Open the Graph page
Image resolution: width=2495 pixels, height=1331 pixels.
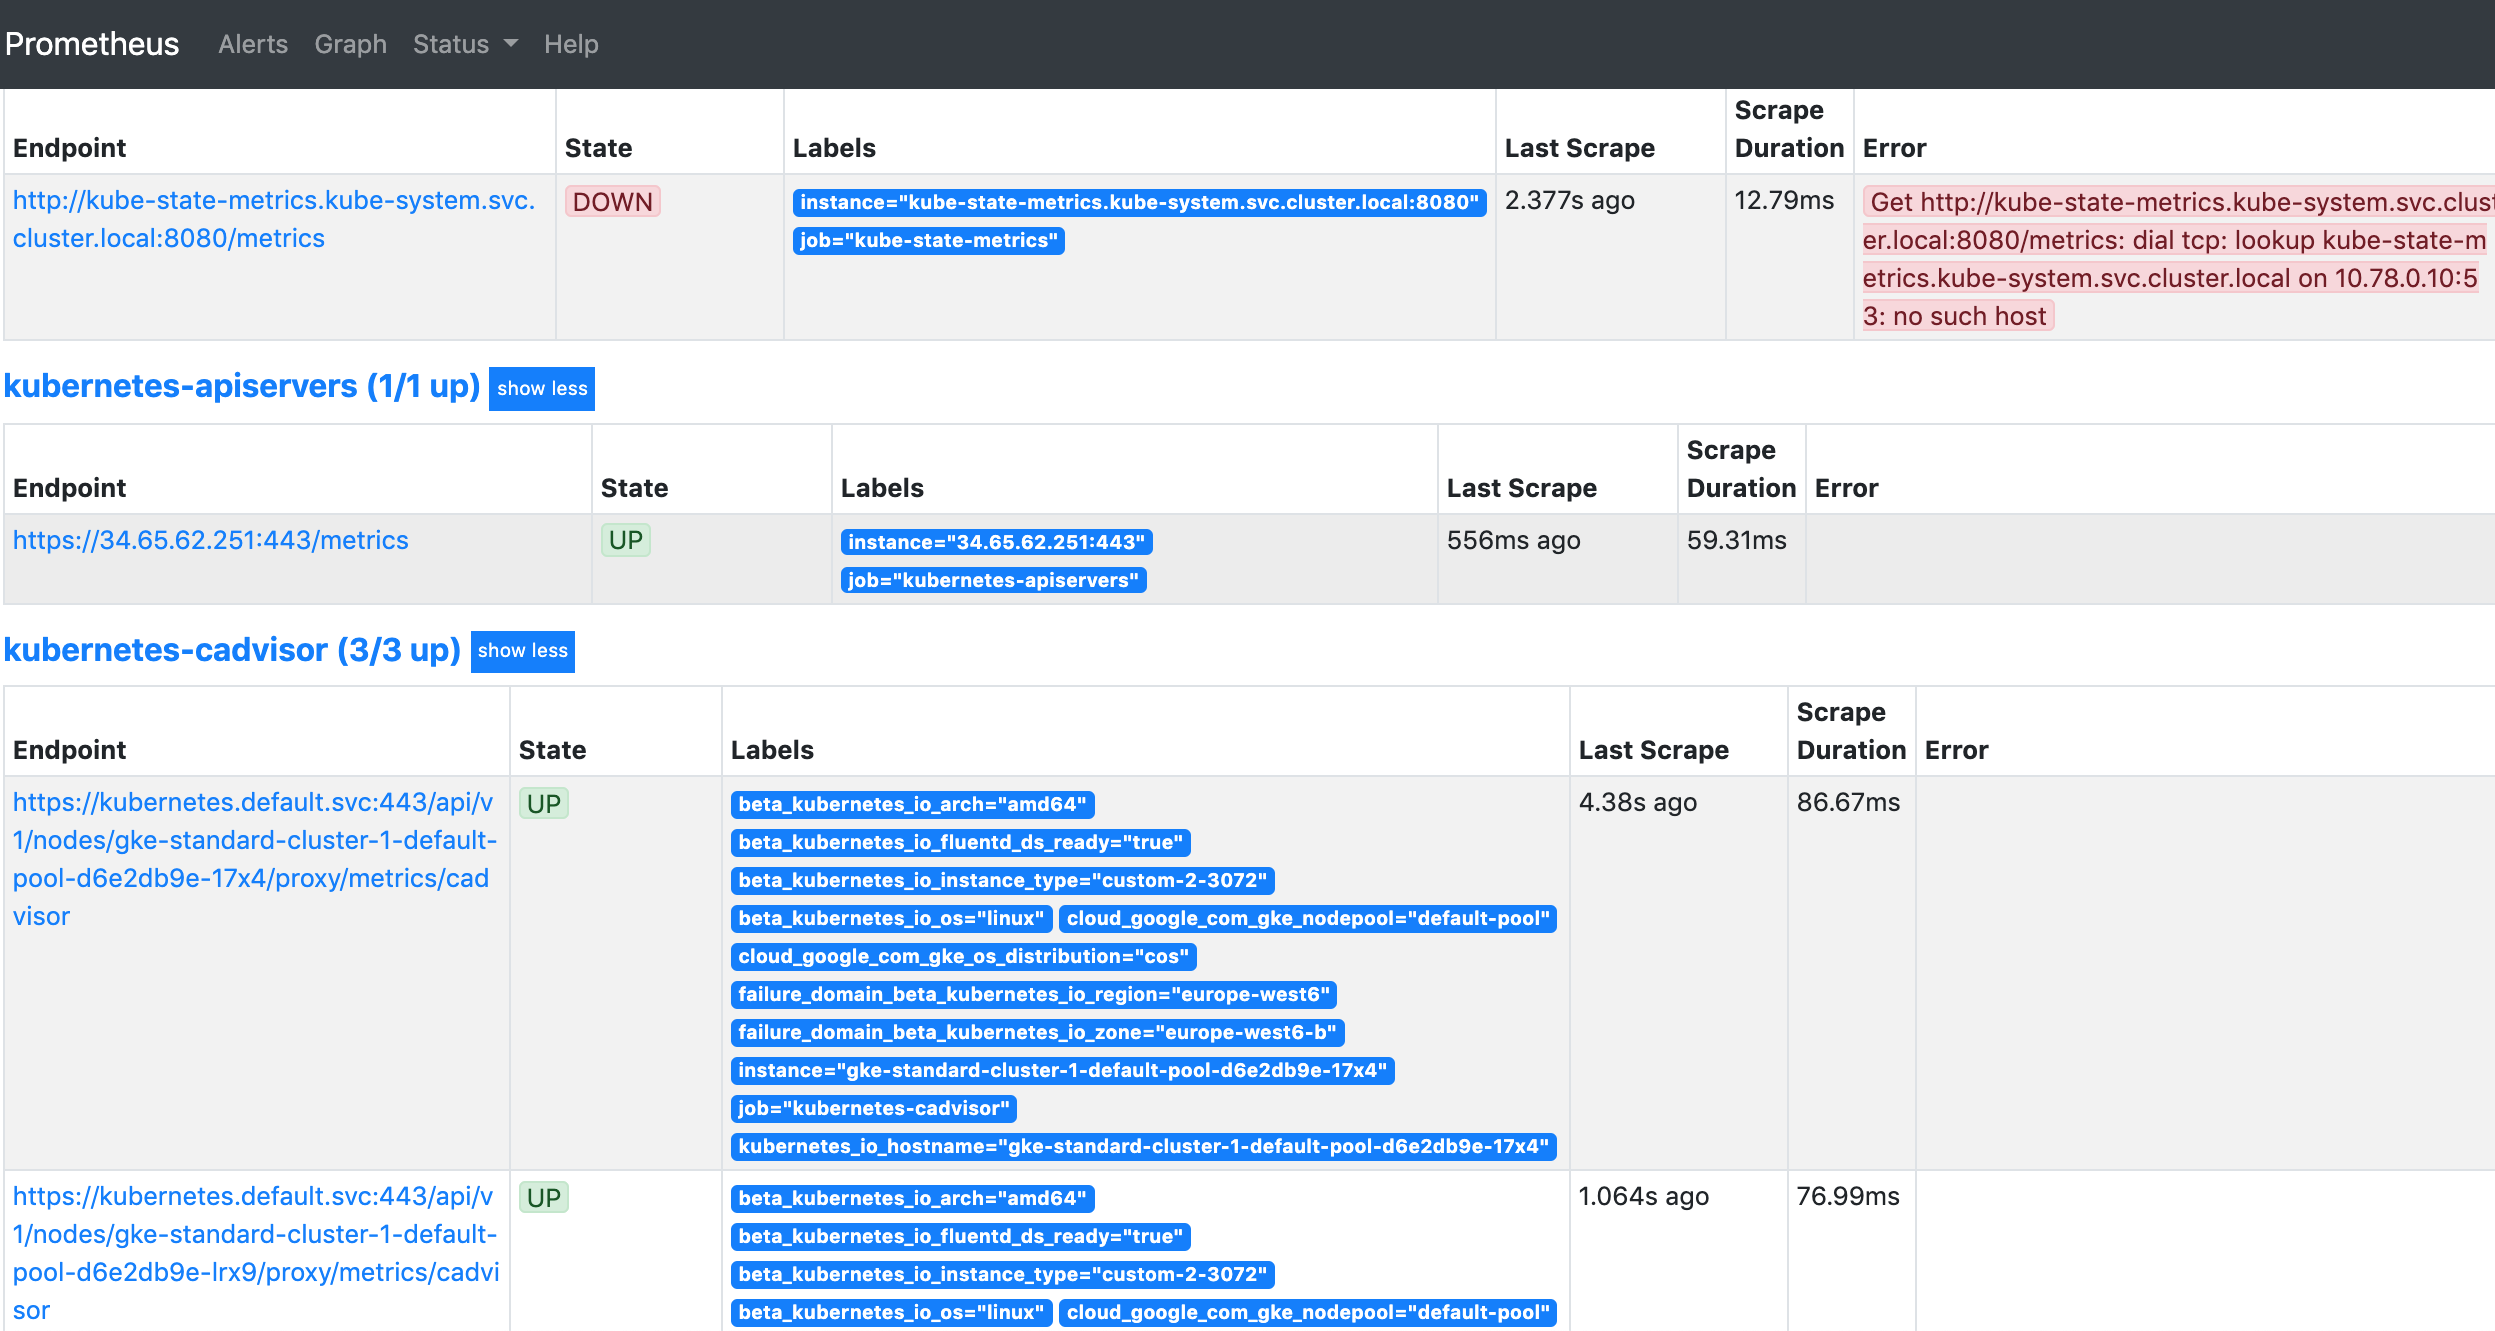[350, 43]
